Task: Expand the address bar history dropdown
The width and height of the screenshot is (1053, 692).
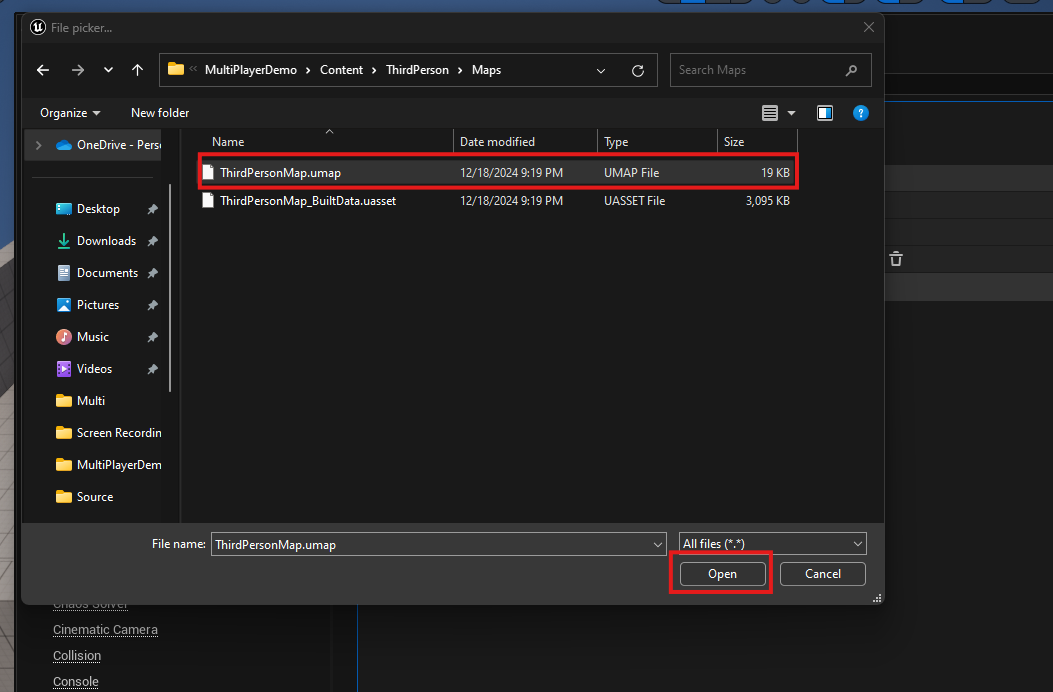Action: pyautogui.click(x=601, y=71)
